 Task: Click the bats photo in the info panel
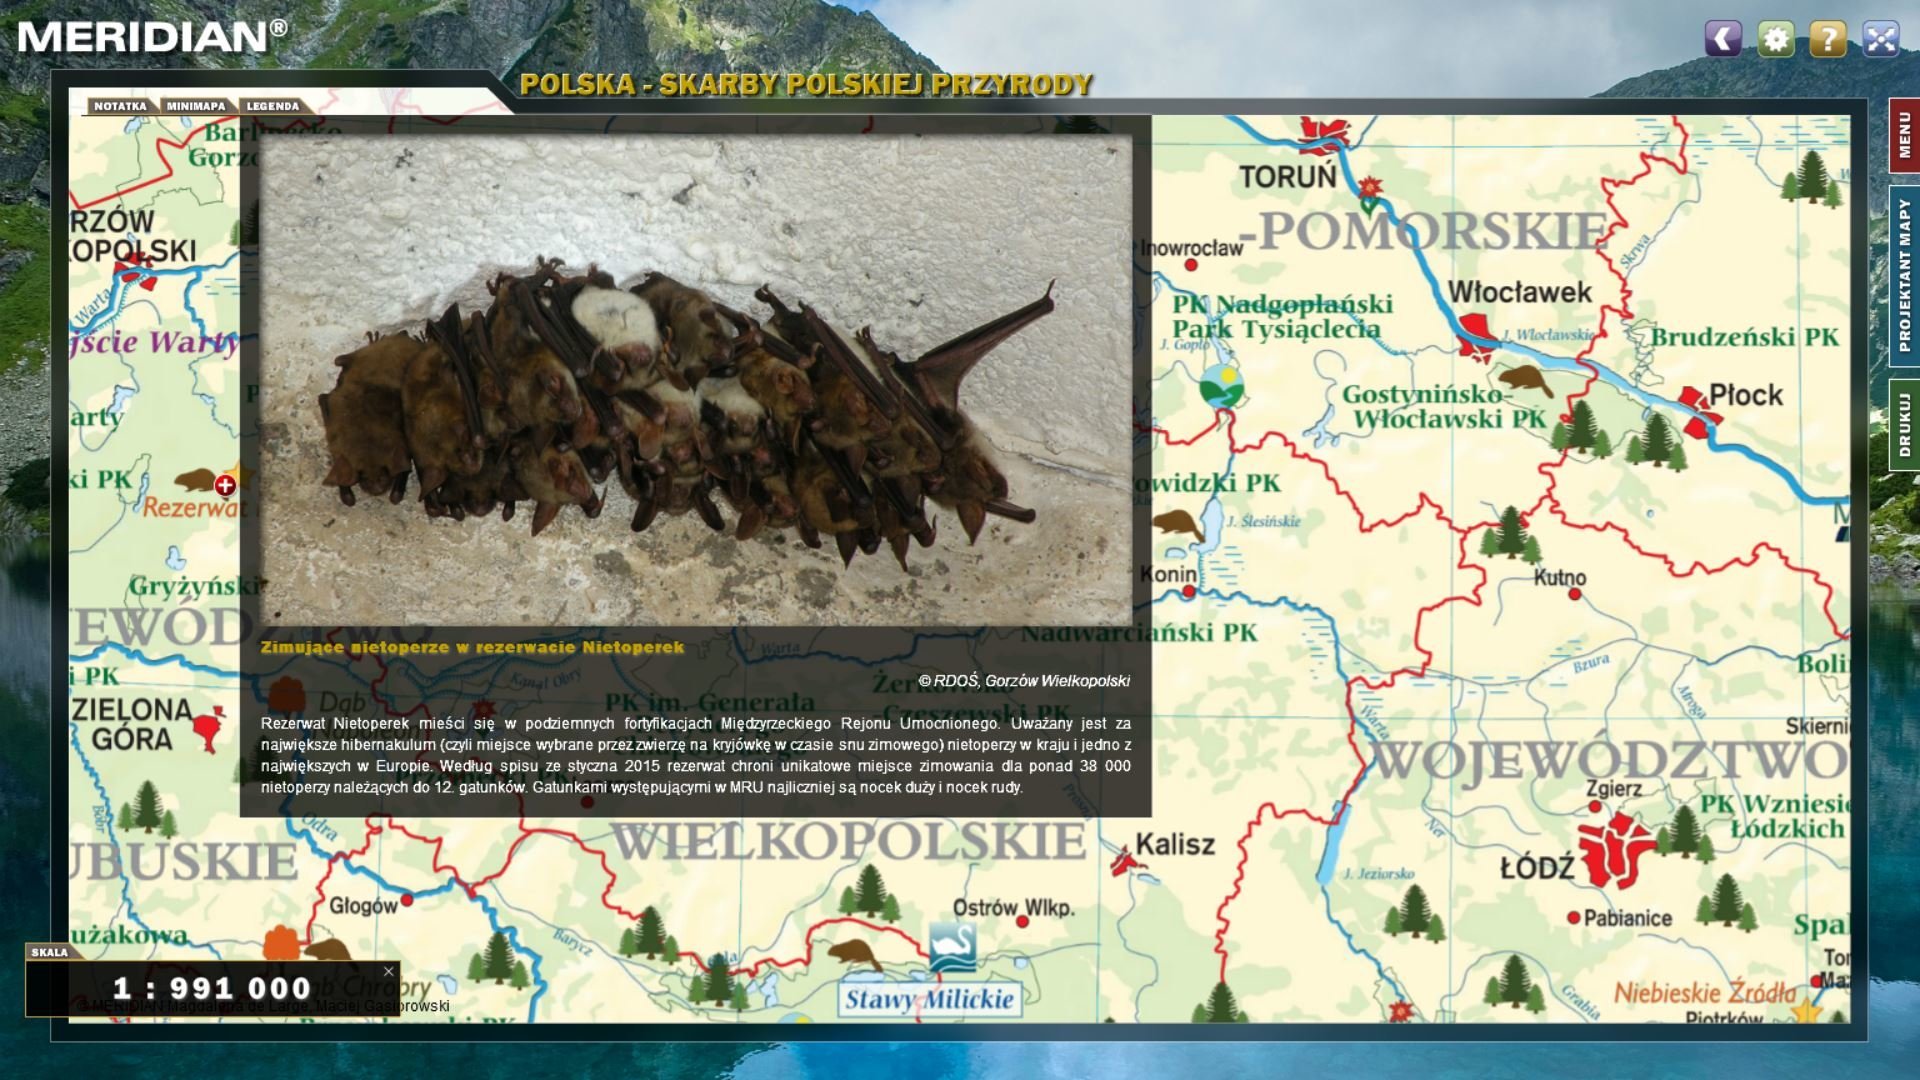click(696, 380)
